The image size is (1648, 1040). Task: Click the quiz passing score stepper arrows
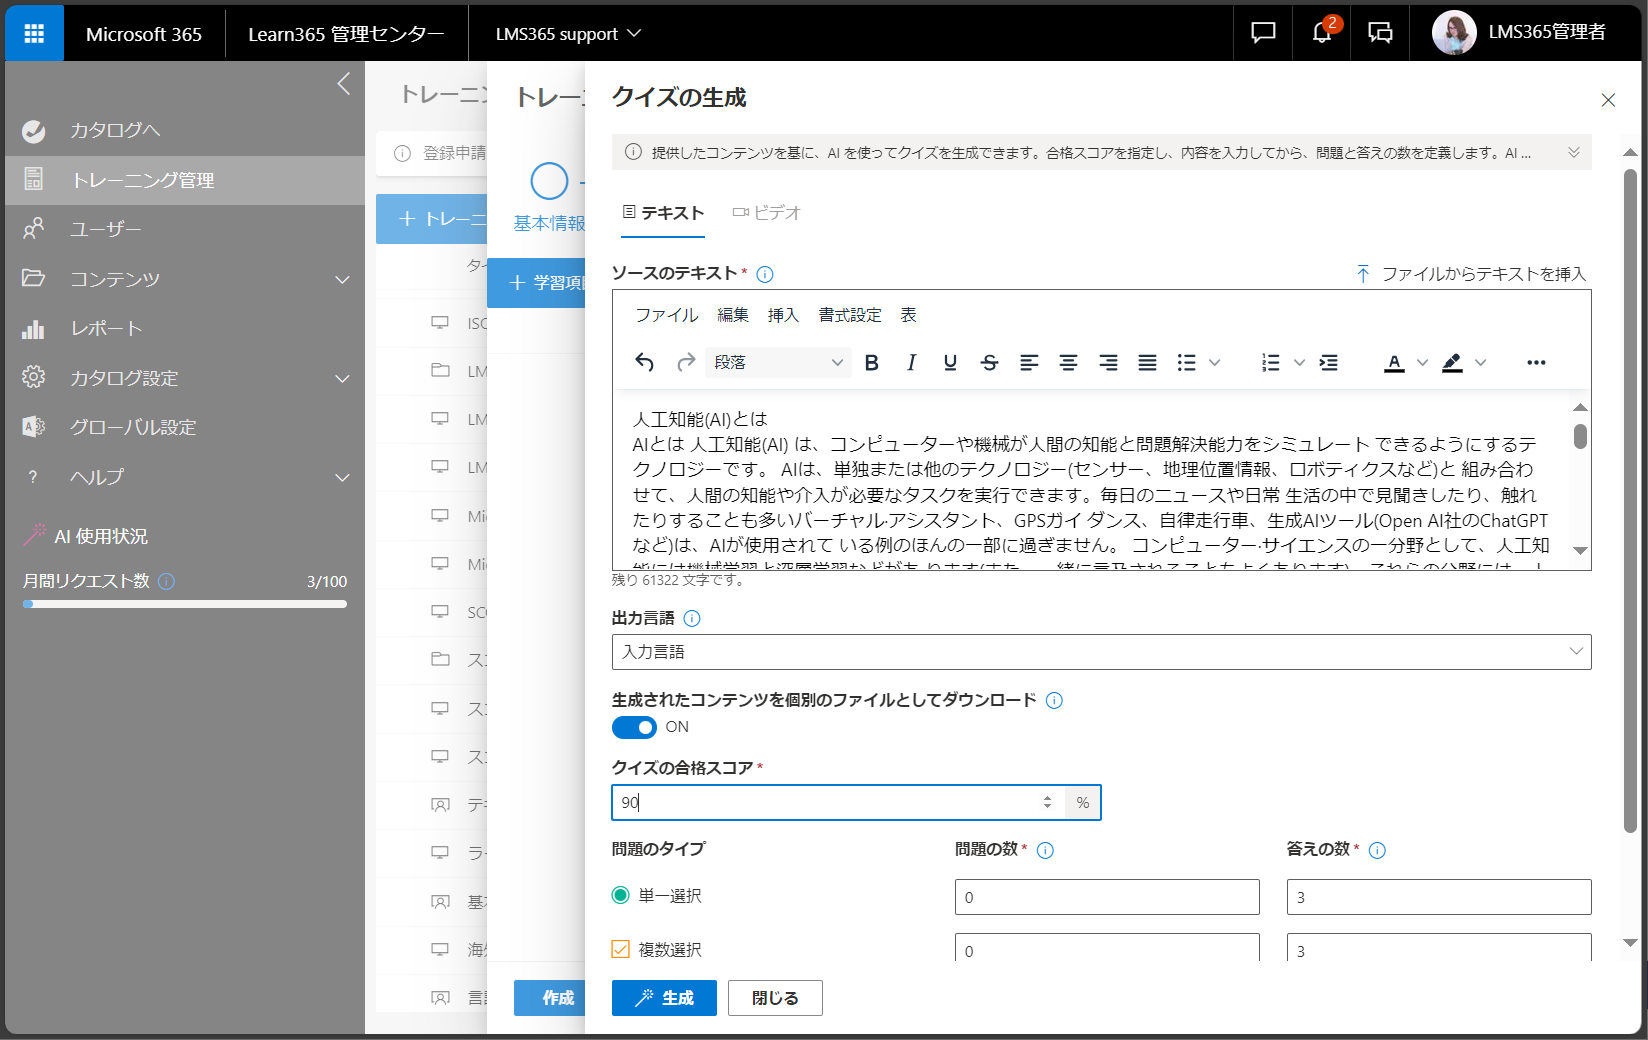[1047, 802]
